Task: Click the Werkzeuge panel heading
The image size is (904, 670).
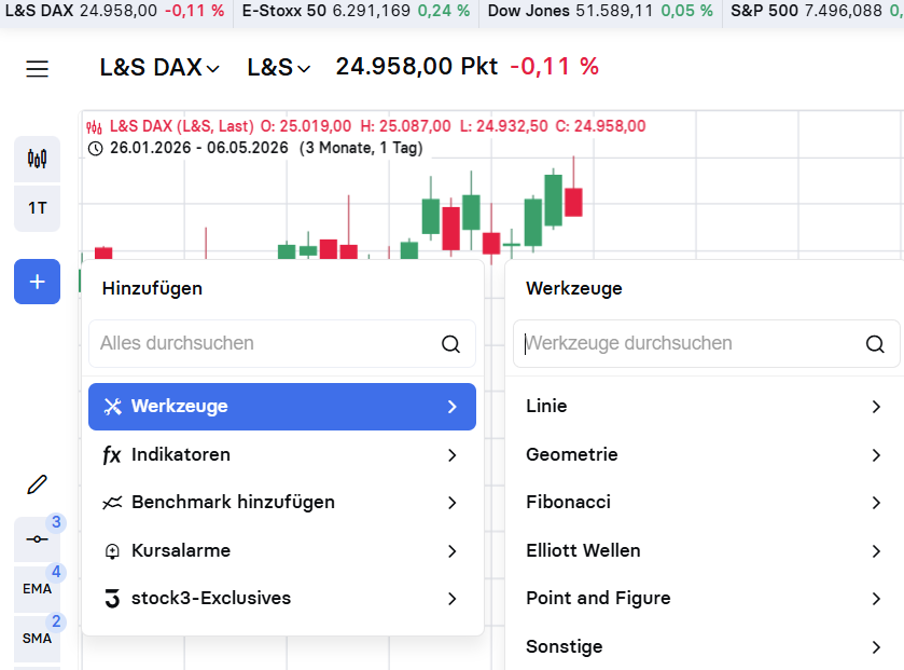Action: 574,288
